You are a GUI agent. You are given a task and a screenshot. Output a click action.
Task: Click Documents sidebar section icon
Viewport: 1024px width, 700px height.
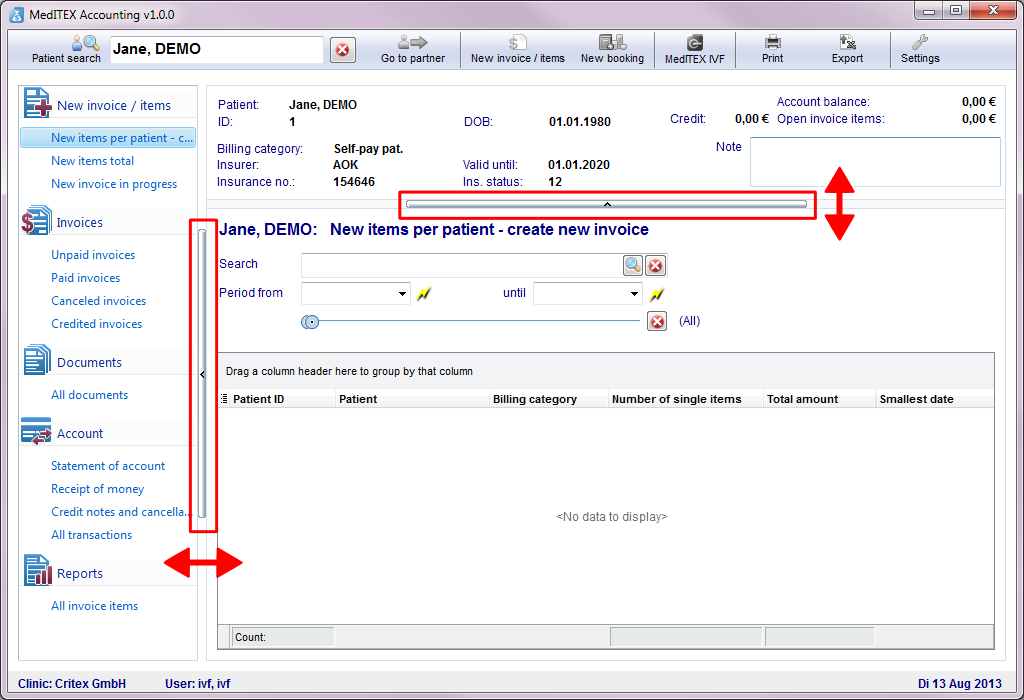click(37, 360)
